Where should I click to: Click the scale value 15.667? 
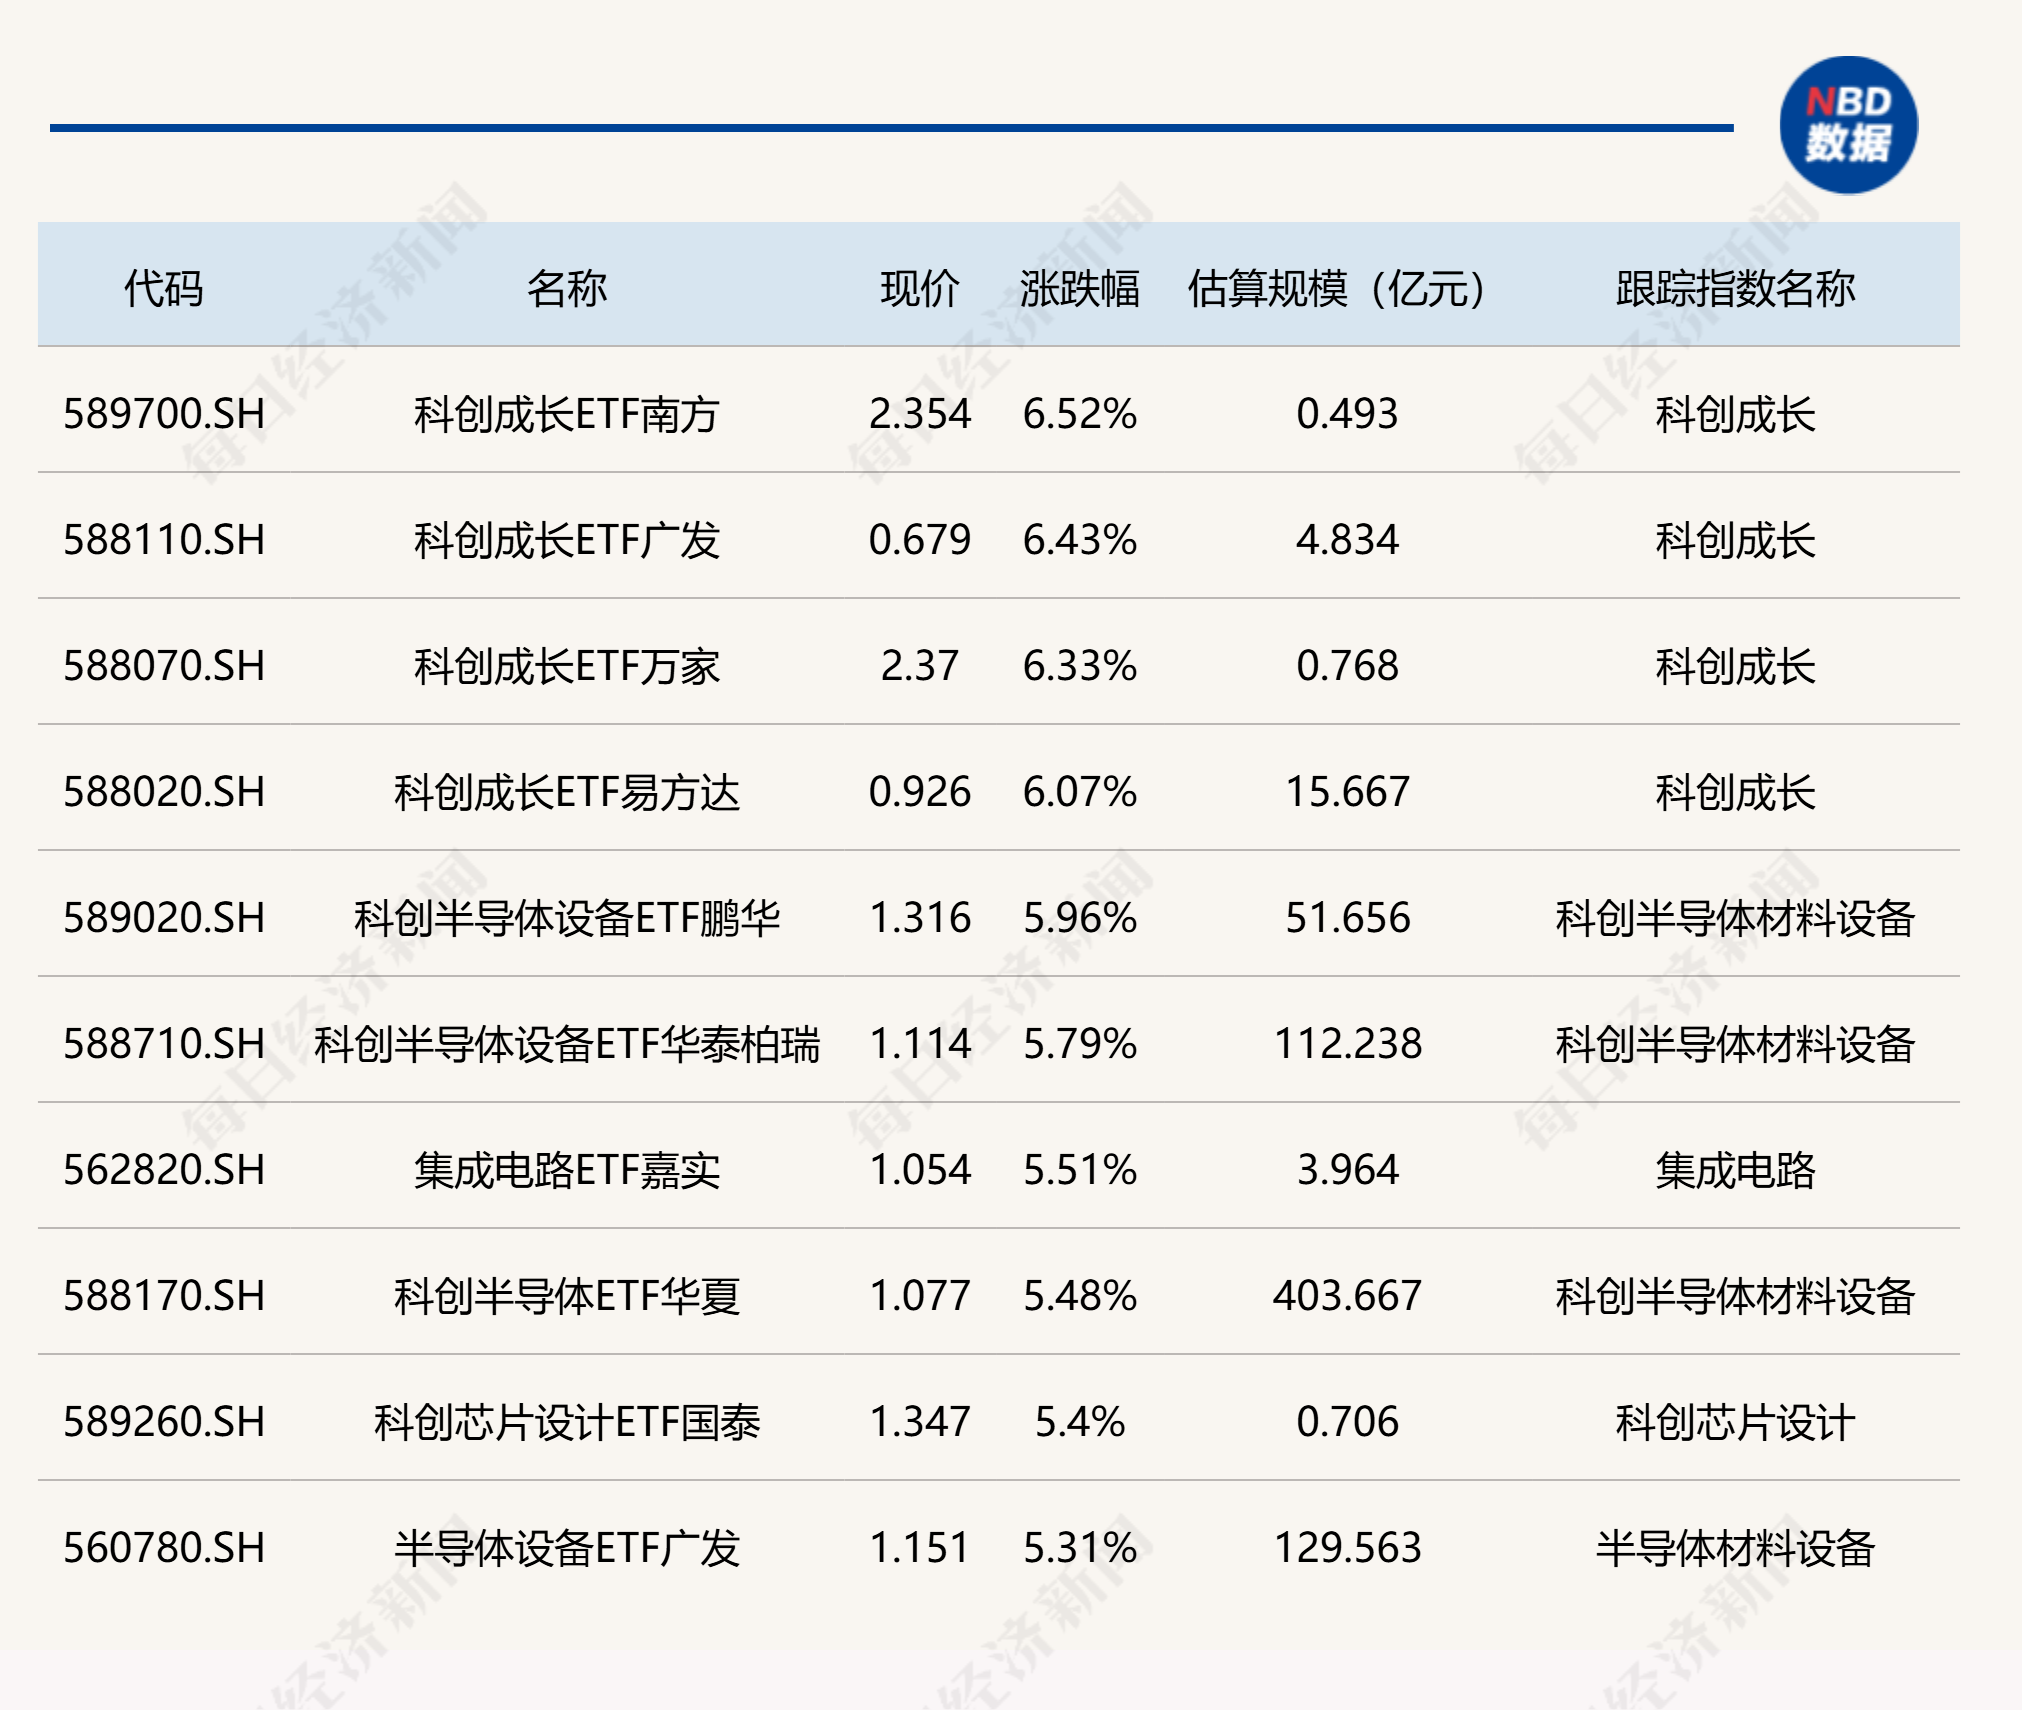pos(1347,792)
